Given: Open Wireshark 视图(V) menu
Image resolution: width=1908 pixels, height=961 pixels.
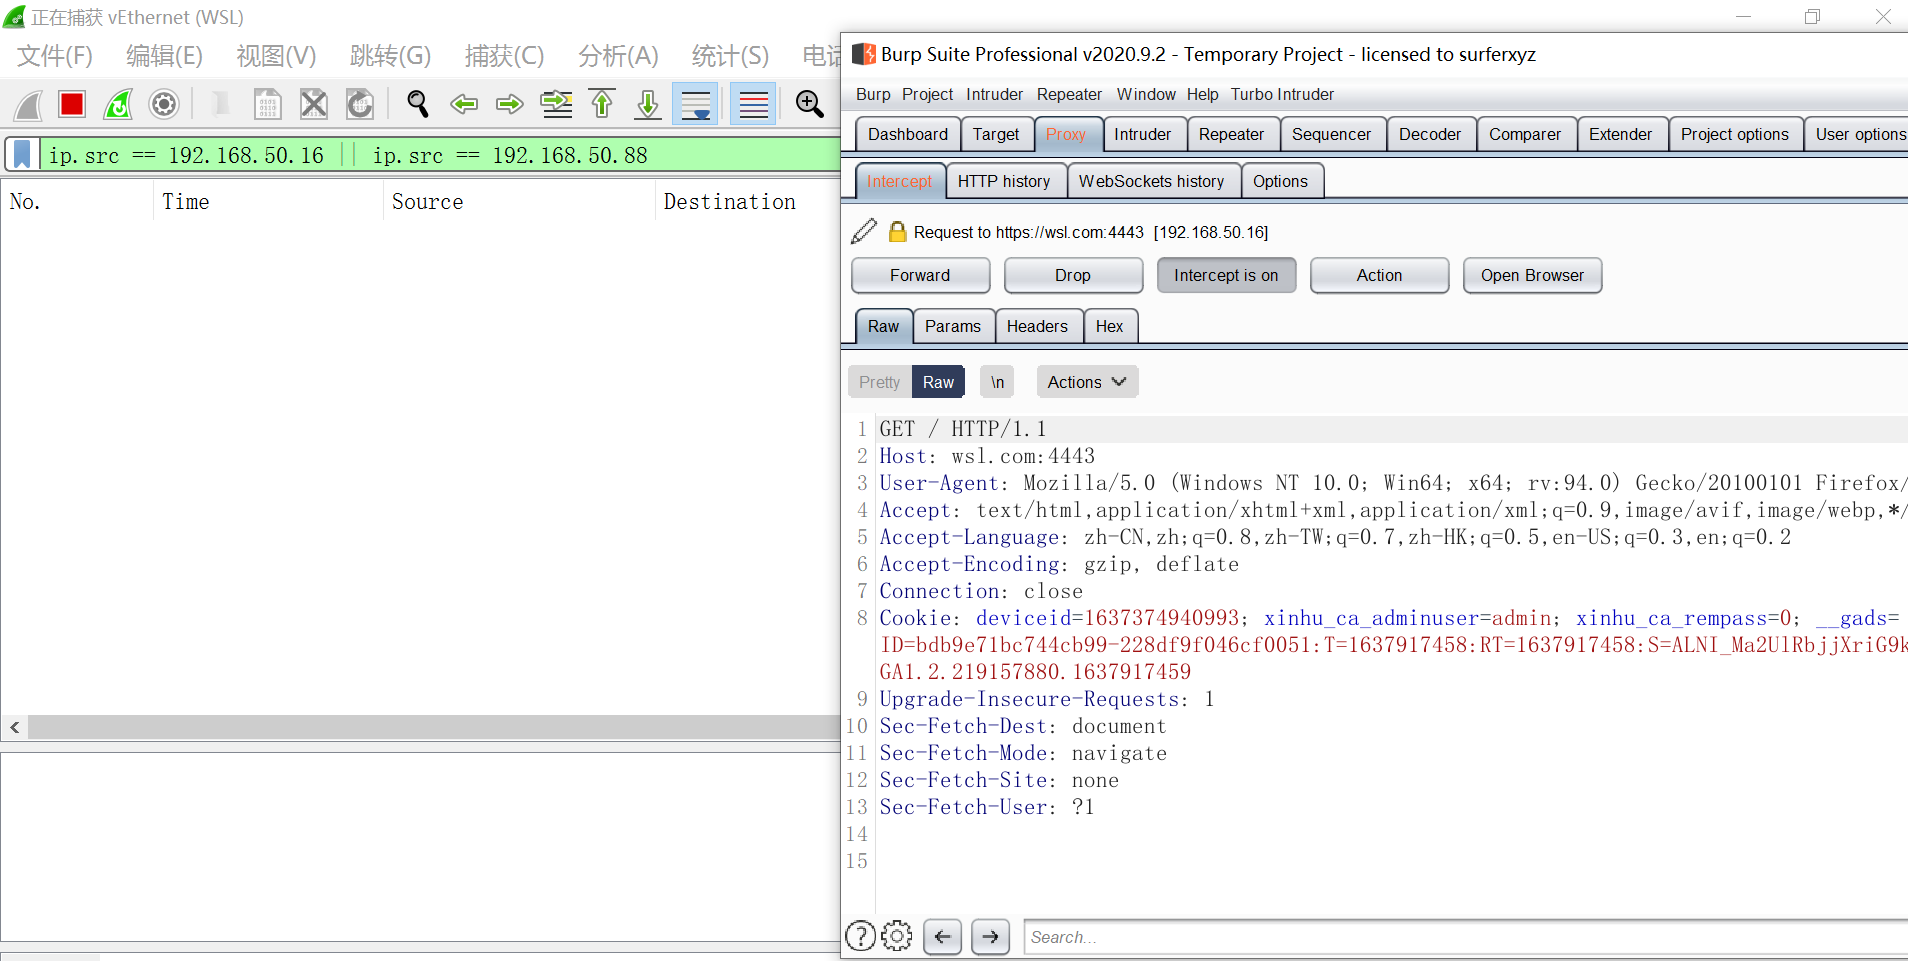Looking at the screenshot, I should [276, 56].
